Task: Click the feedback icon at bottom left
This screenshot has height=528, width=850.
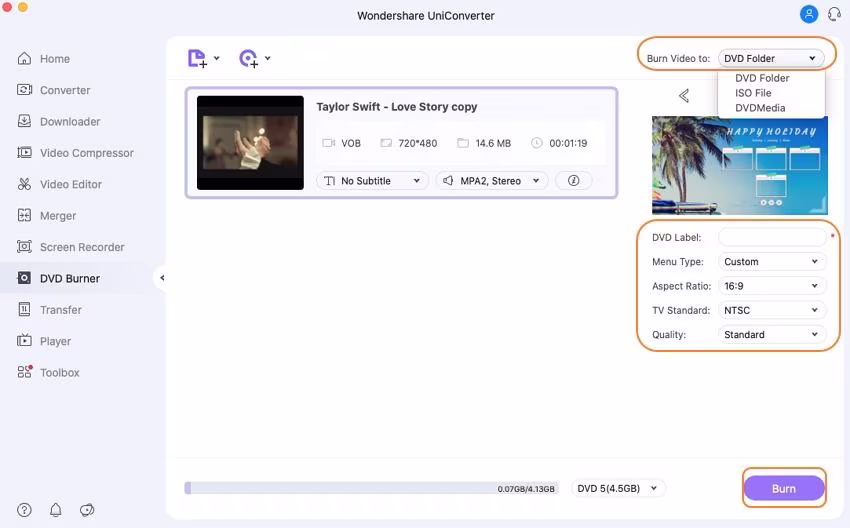Action: (87, 510)
